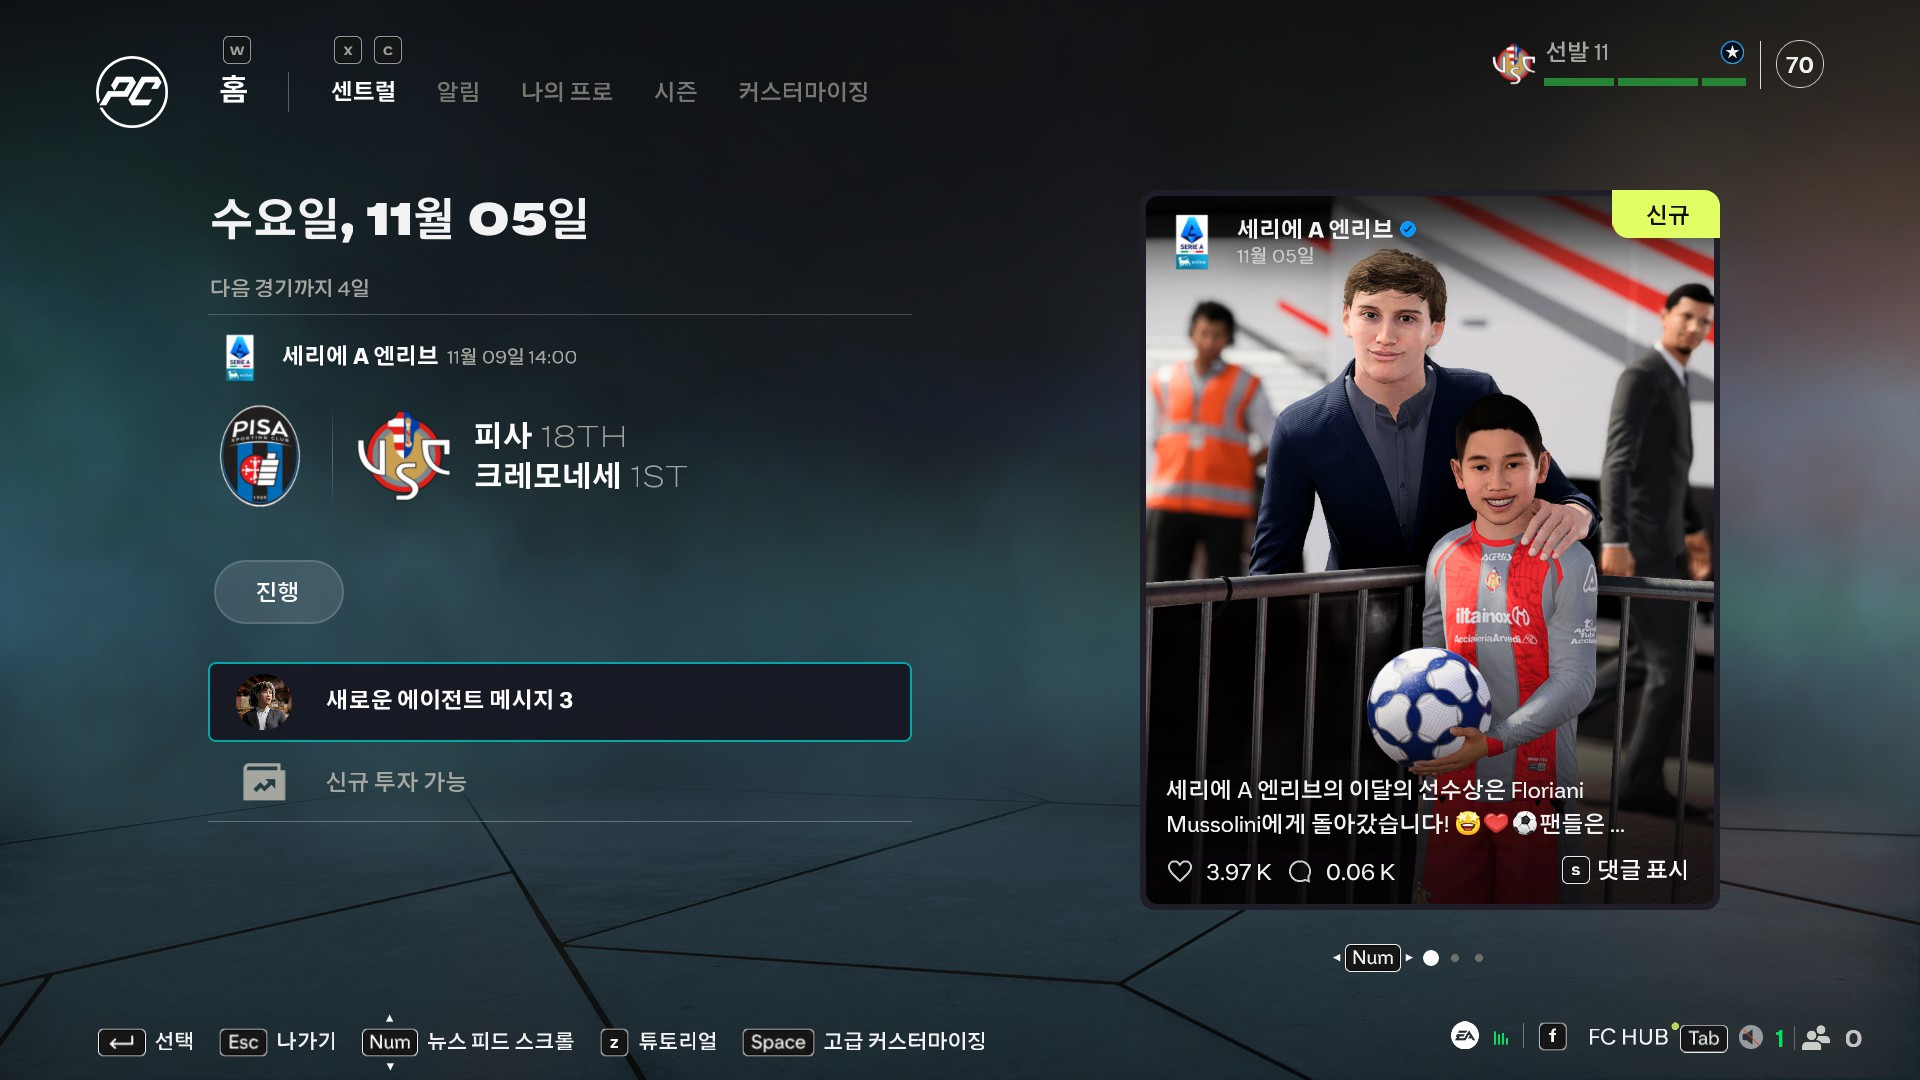Click the friends online people icon
Viewport: 1920px width, 1080px height.
click(x=1816, y=1038)
